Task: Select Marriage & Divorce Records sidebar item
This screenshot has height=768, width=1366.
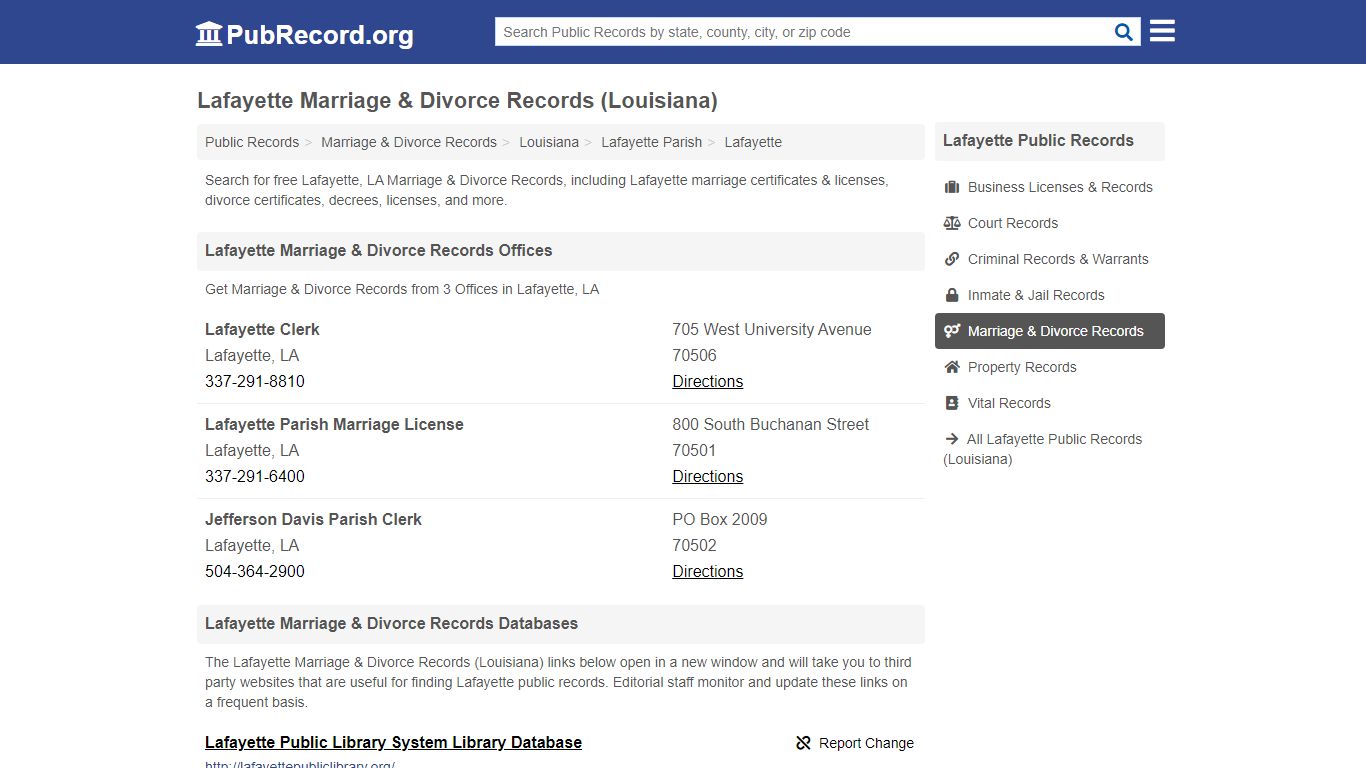Action: (x=1050, y=331)
